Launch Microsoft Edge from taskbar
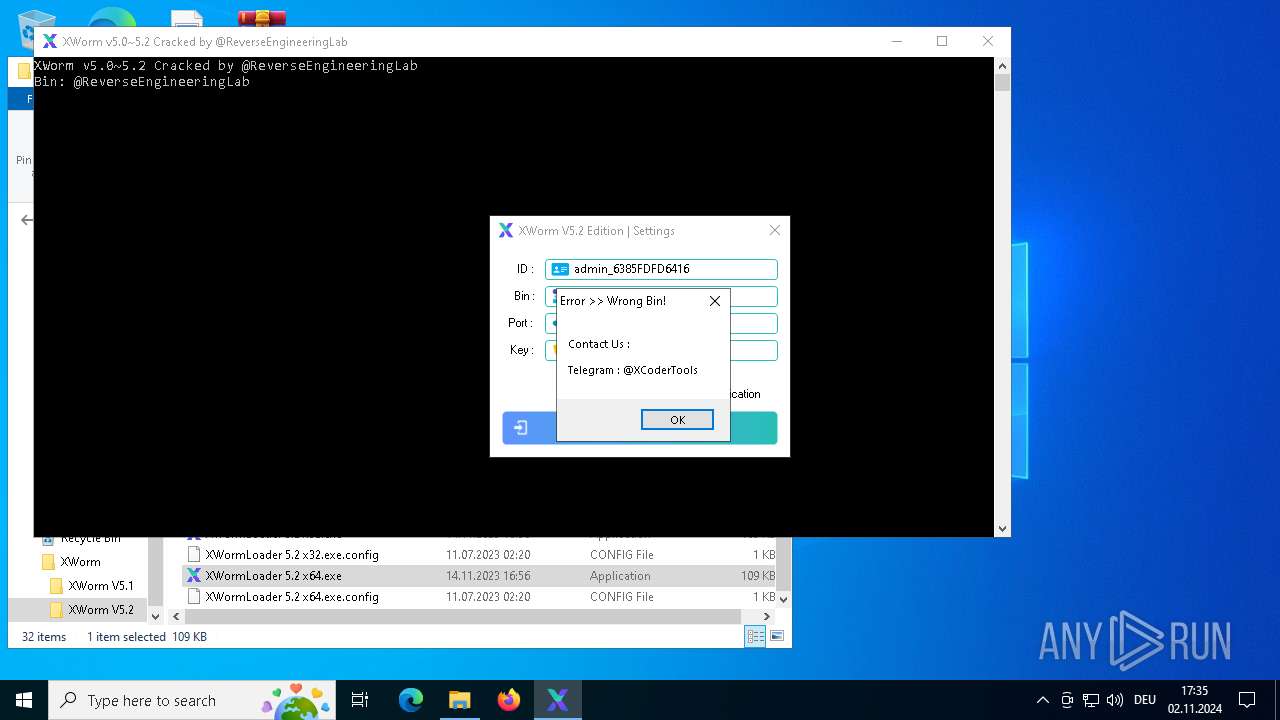1280x720 pixels. coord(411,700)
